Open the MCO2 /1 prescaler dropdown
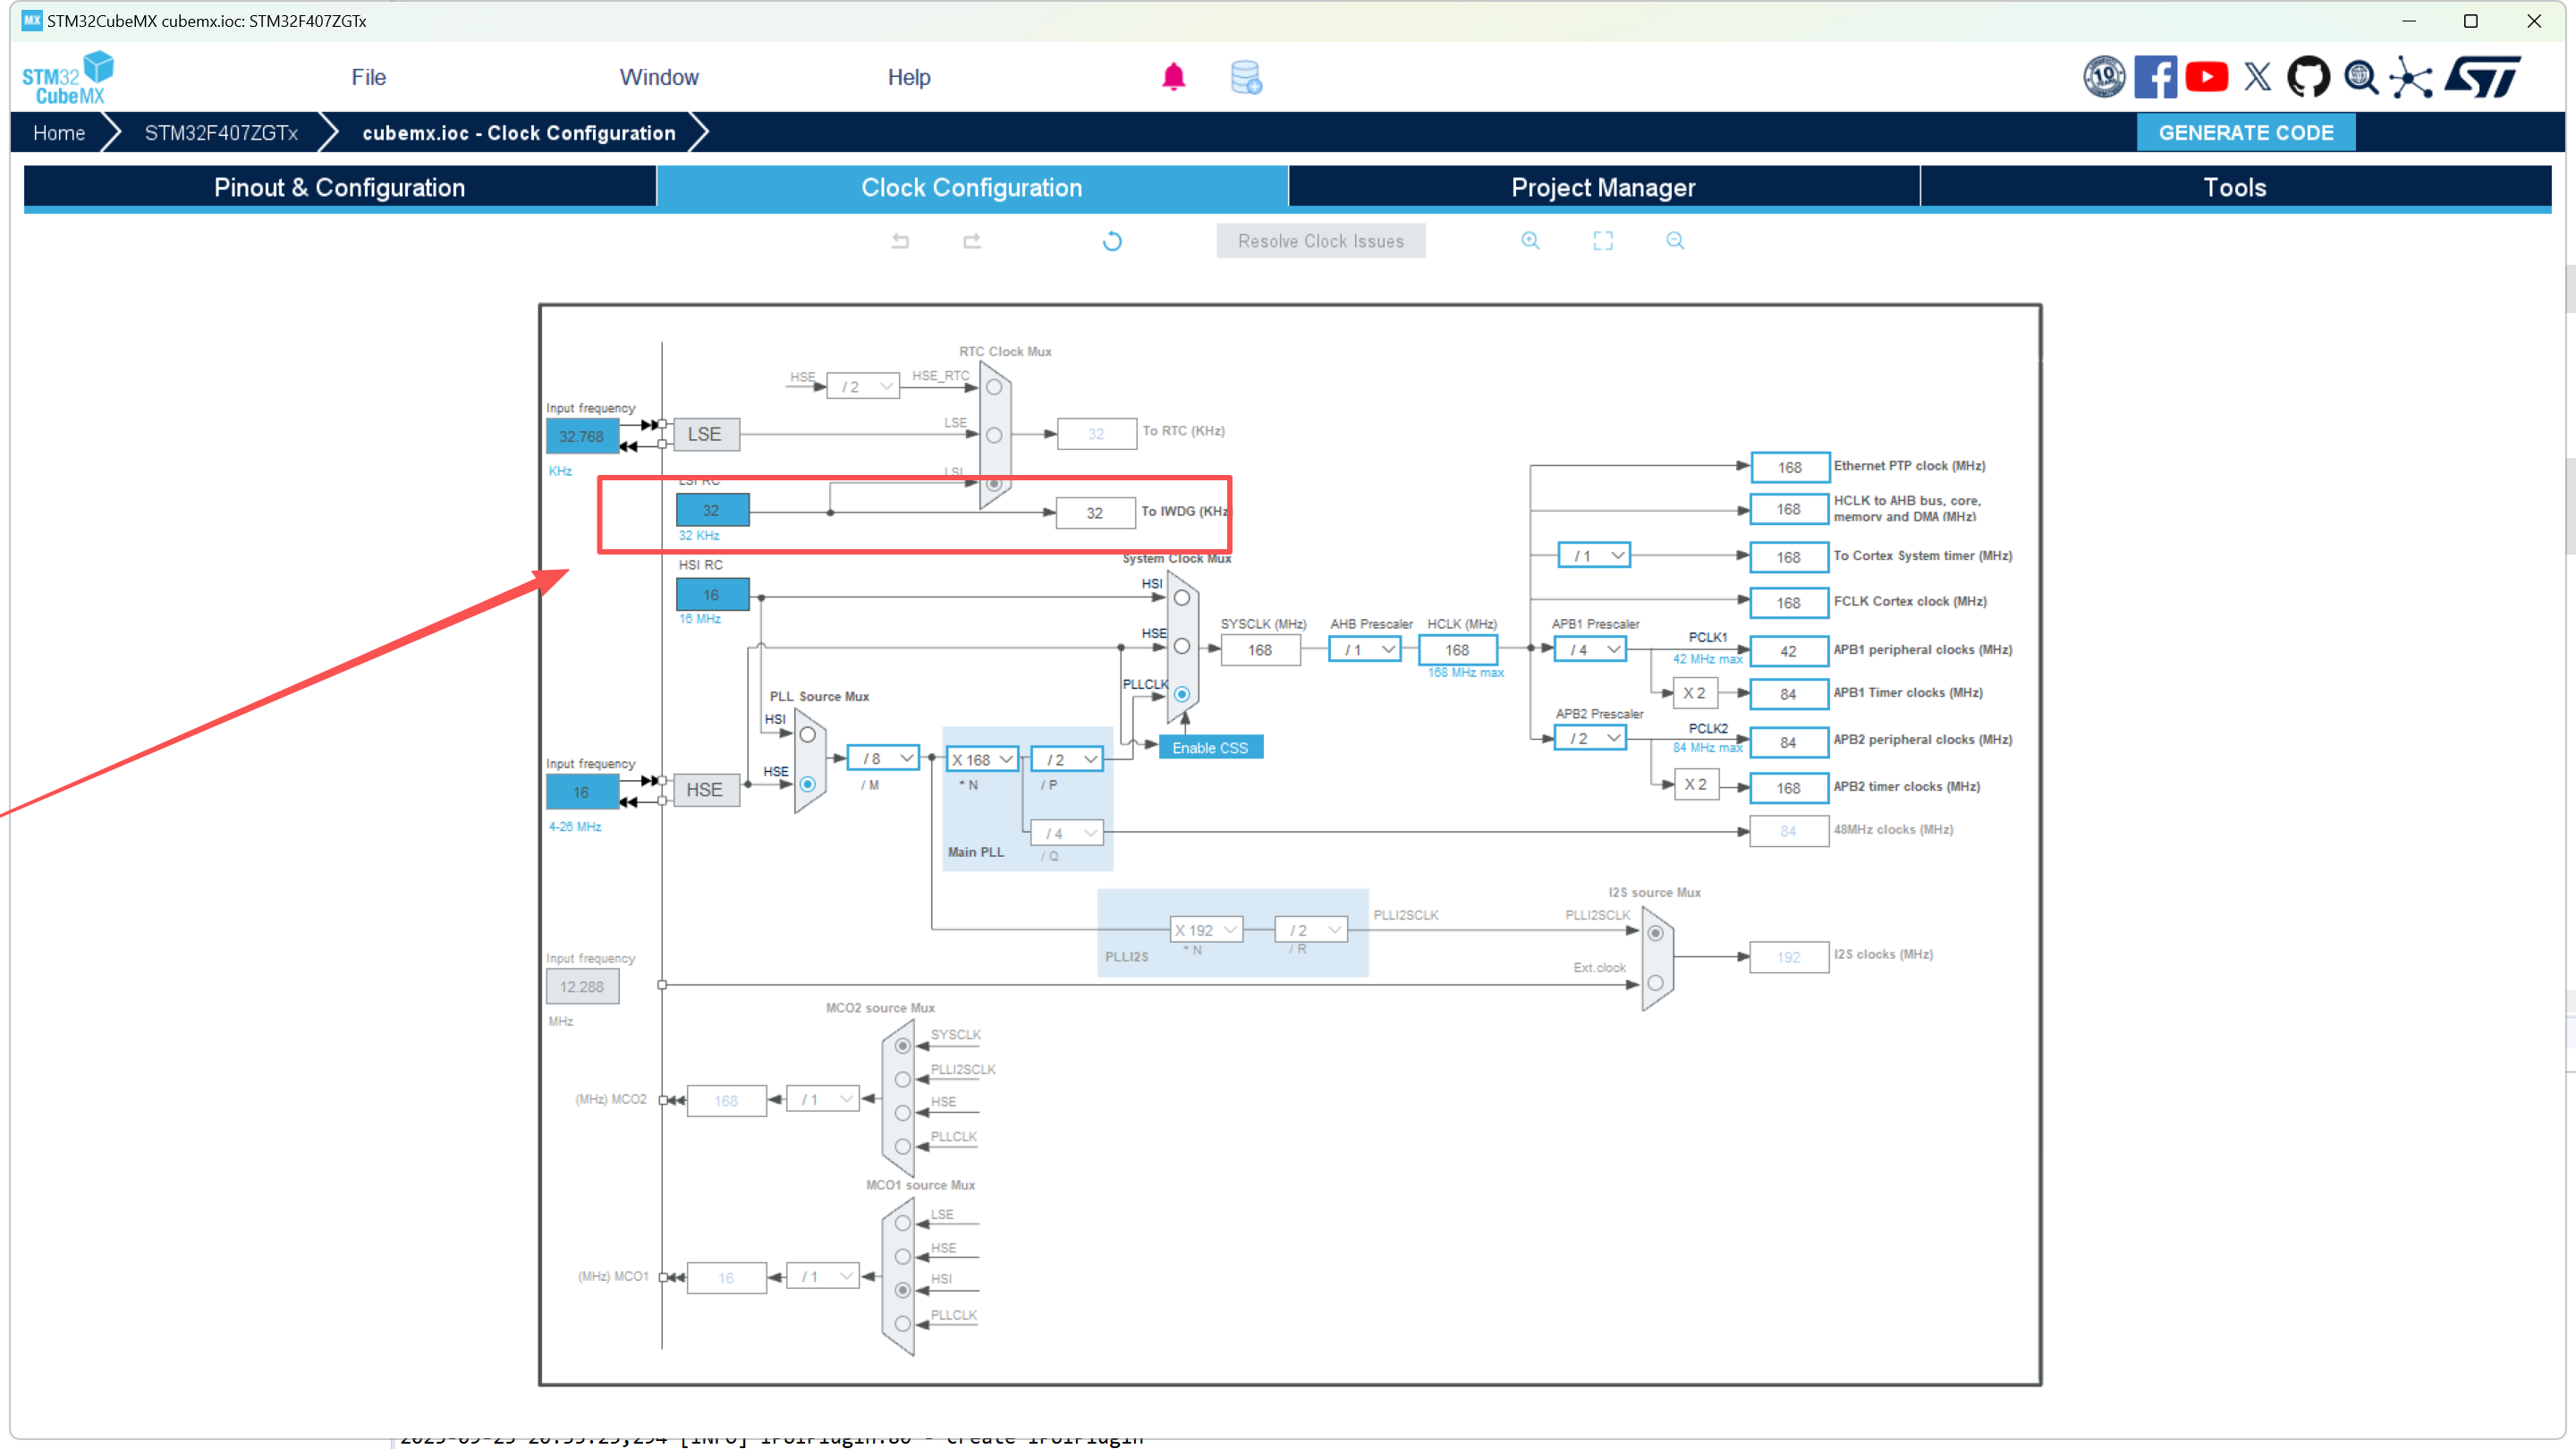The height and width of the screenshot is (1449, 2576). click(x=823, y=1100)
